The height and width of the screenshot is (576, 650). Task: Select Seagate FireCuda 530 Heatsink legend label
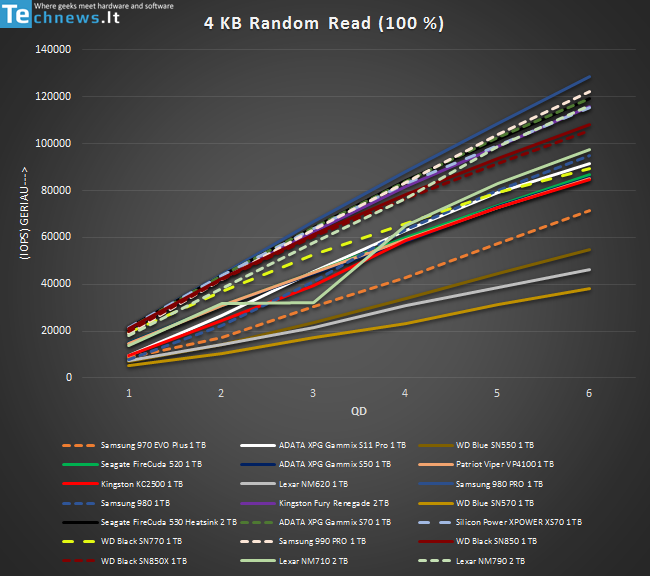(169, 522)
